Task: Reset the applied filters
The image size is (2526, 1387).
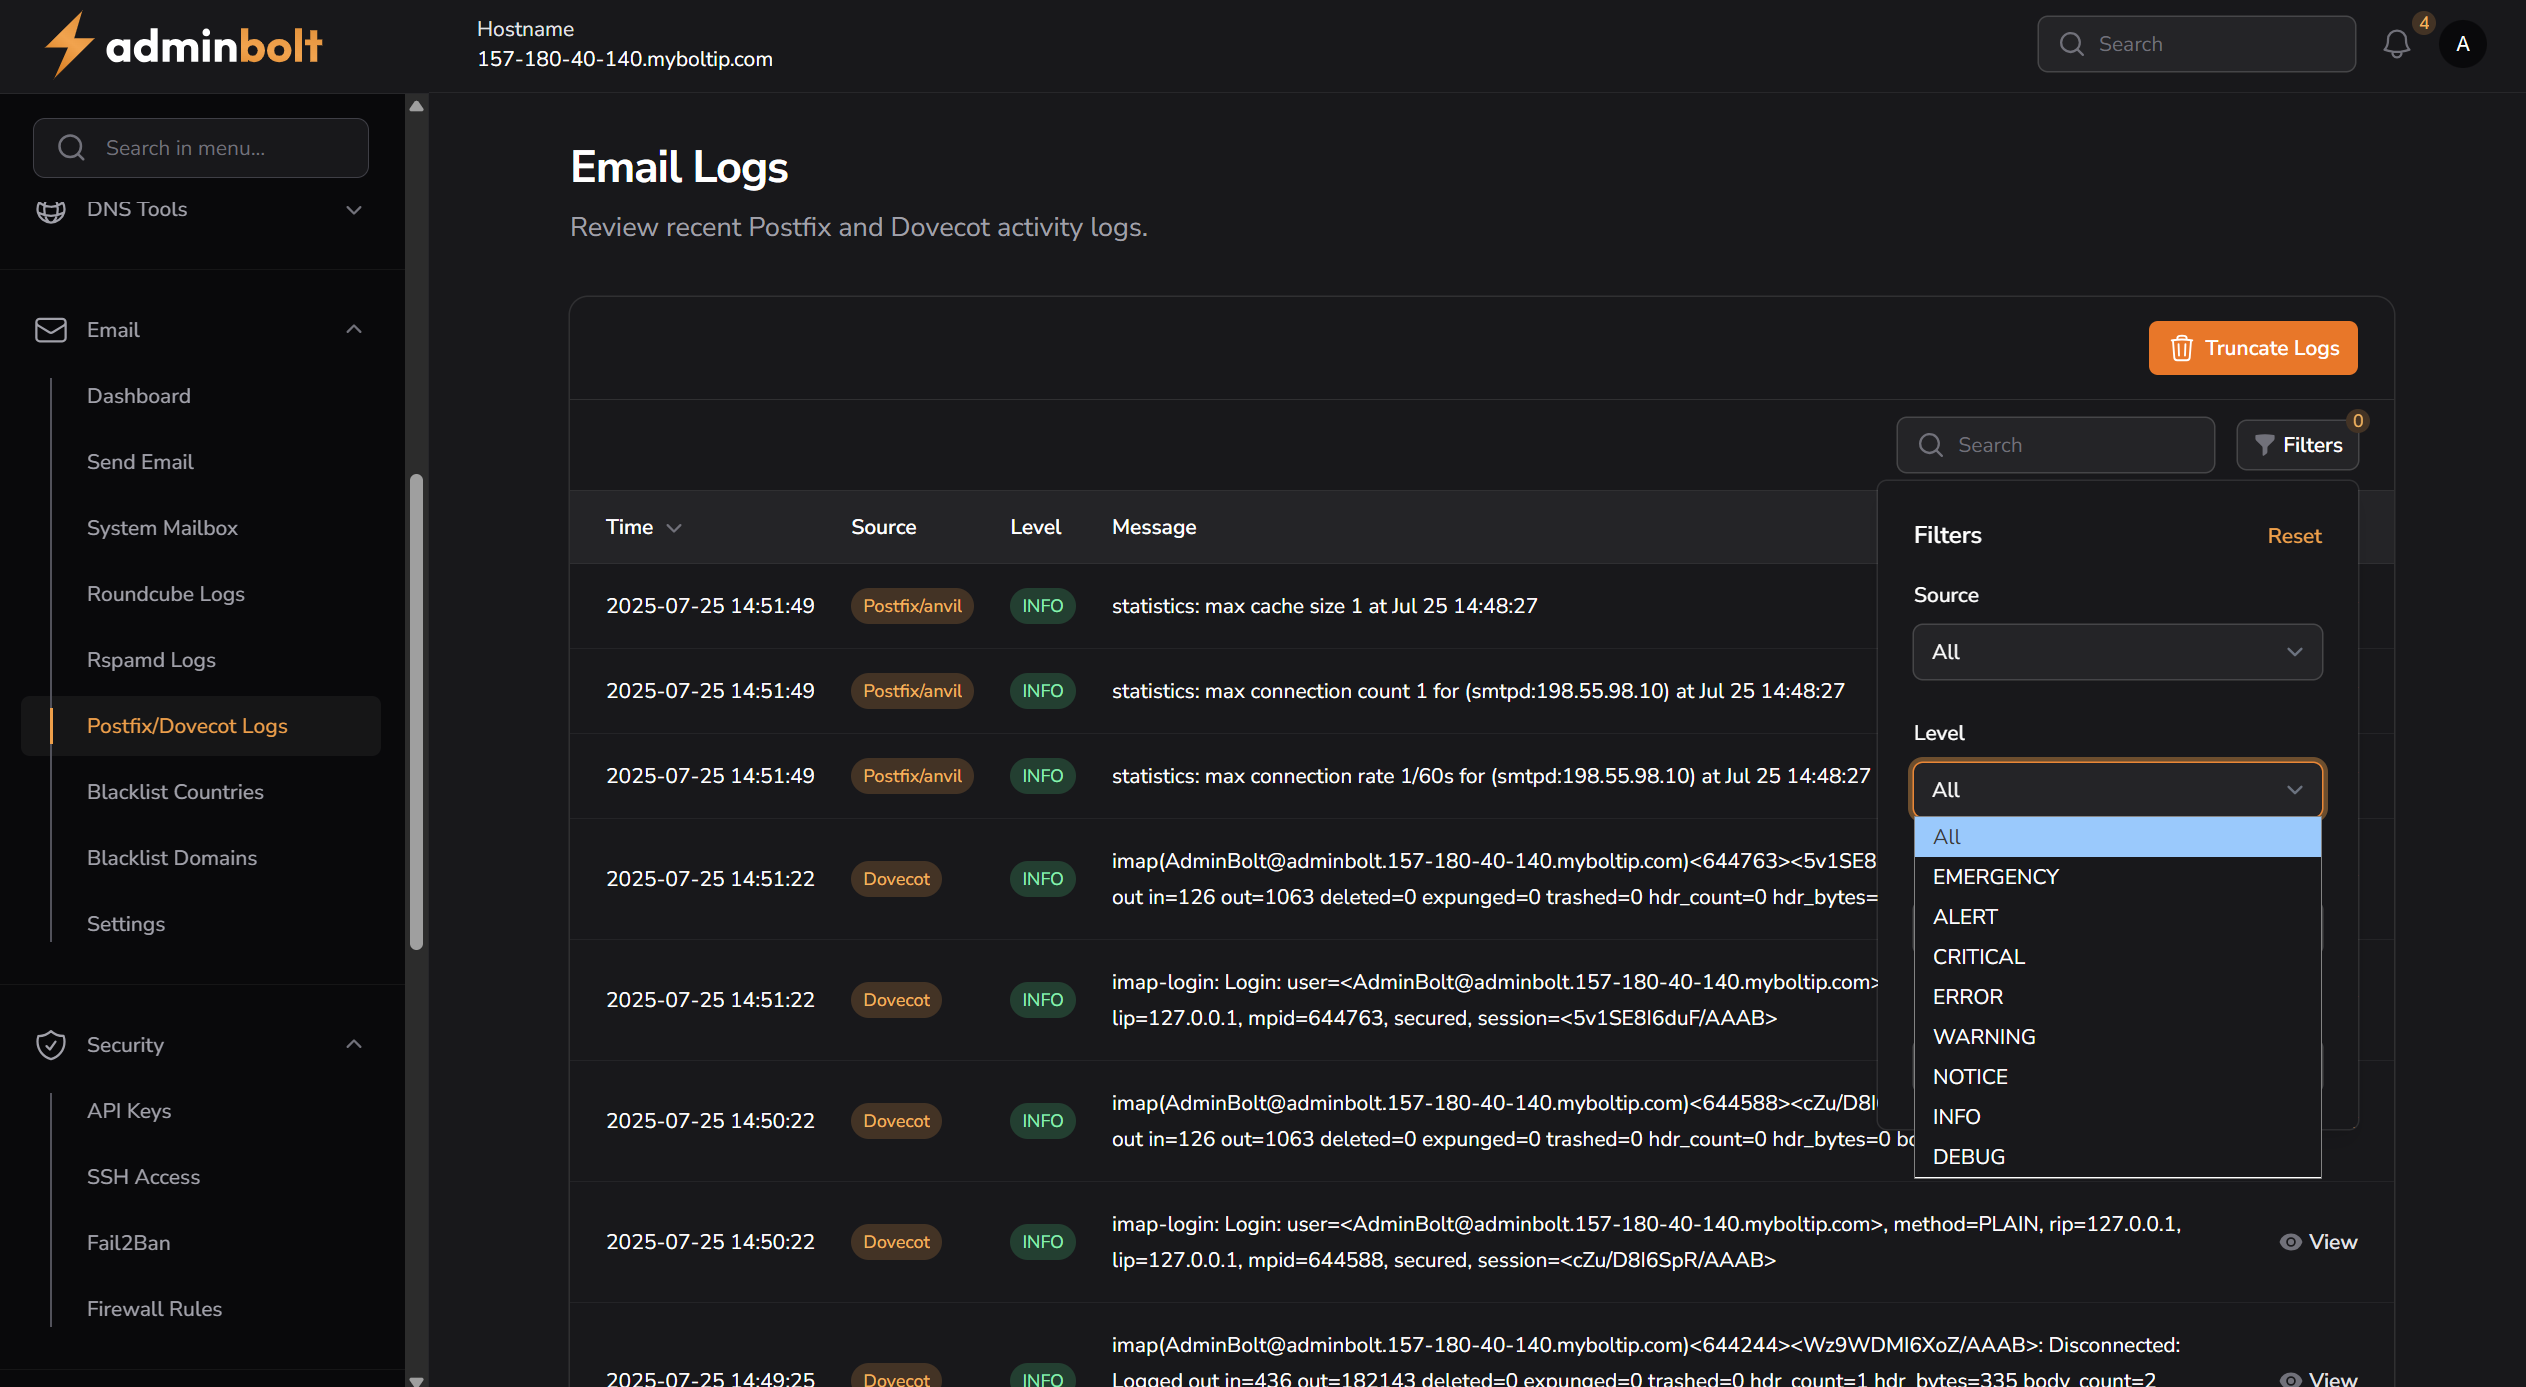Action: click(x=2294, y=536)
